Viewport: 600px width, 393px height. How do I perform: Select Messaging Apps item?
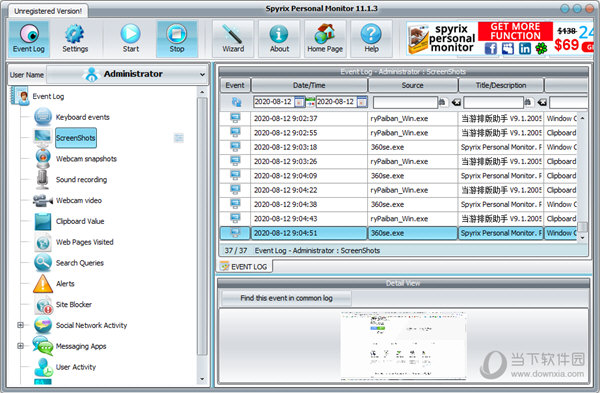click(x=81, y=346)
